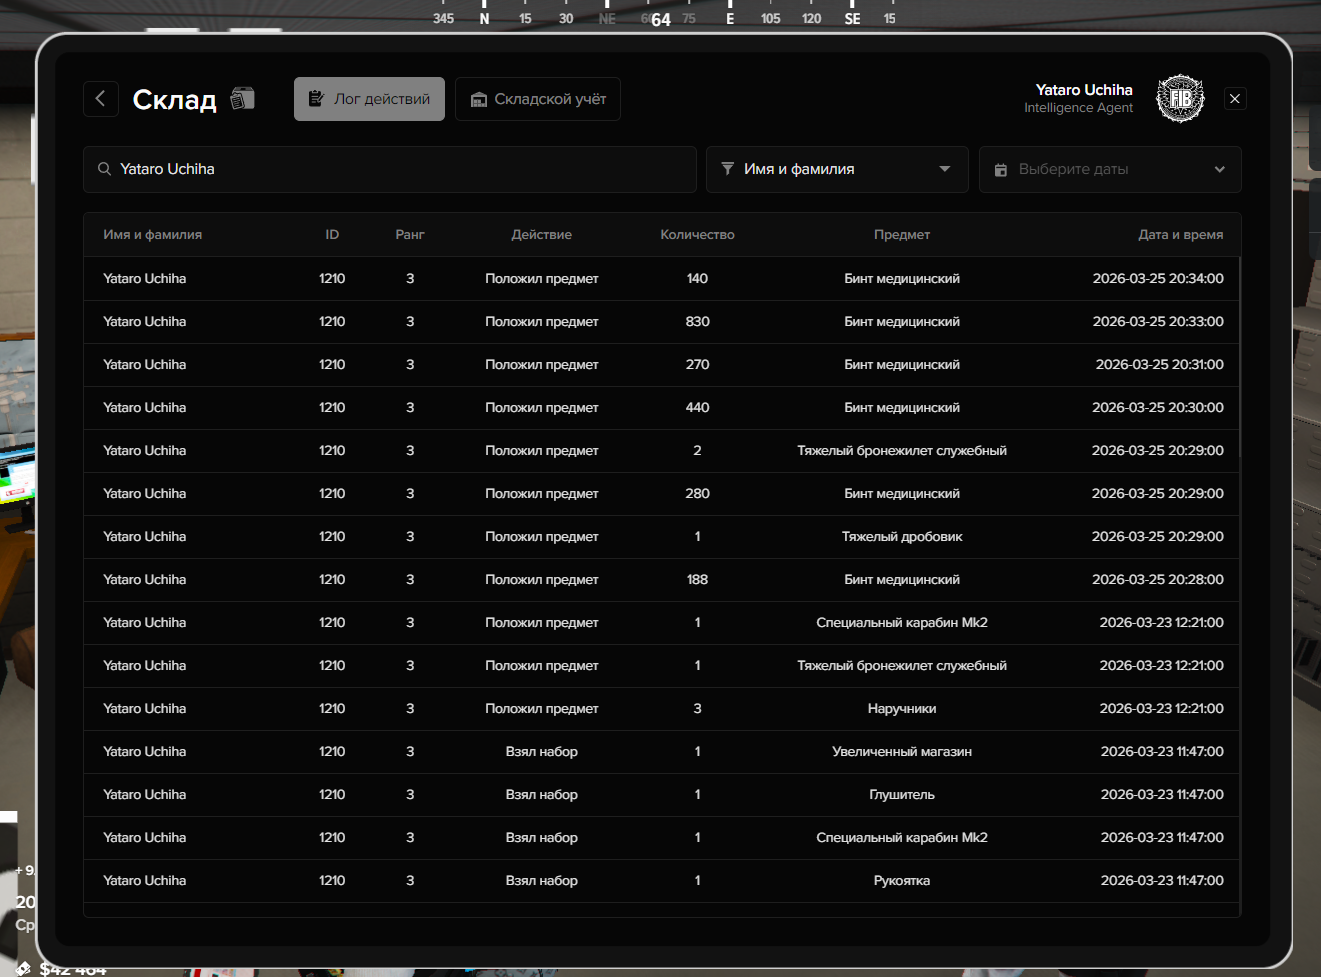Click the FIB faction badge emblem
This screenshot has width=1321, height=977.
click(x=1180, y=99)
